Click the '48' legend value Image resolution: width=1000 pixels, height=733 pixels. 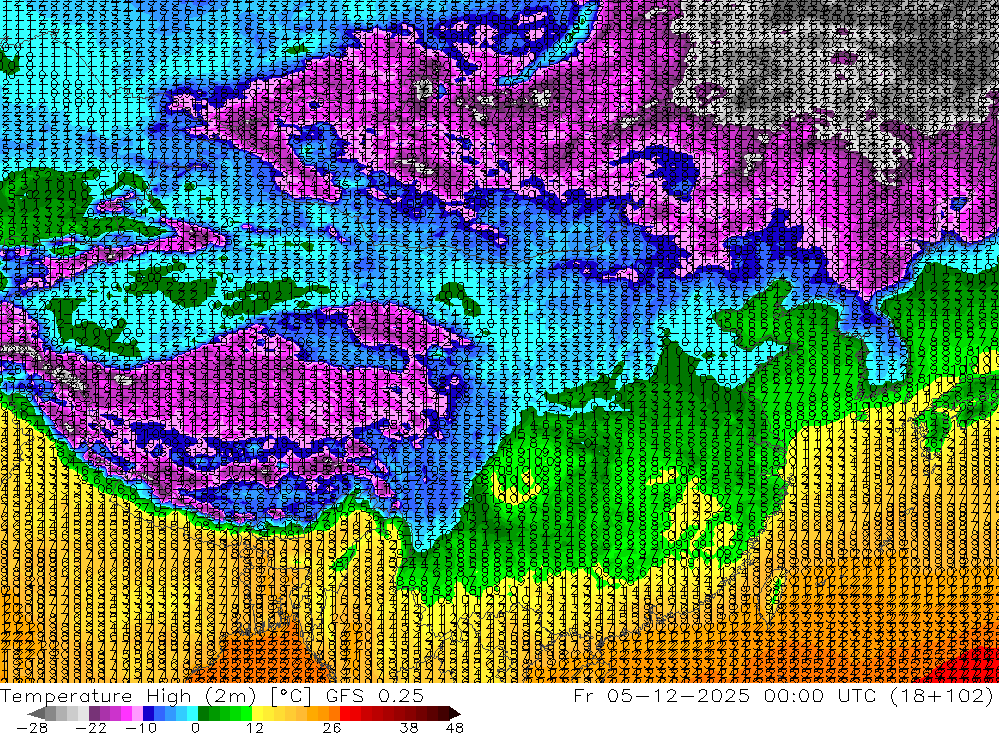coord(455,727)
